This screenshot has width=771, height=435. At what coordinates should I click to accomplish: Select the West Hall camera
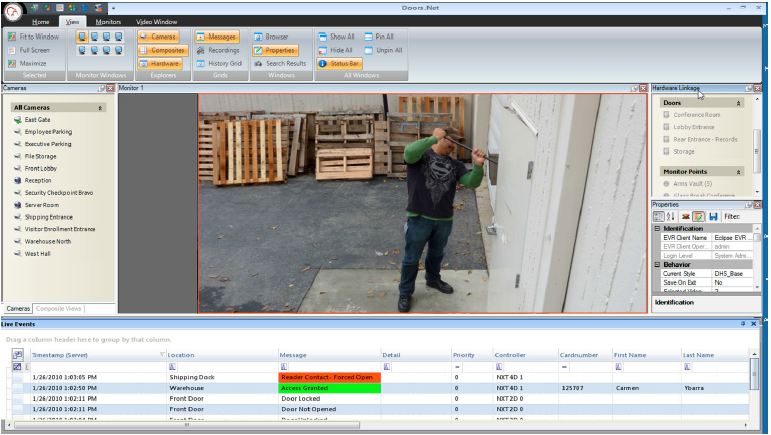(x=32, y=254)
